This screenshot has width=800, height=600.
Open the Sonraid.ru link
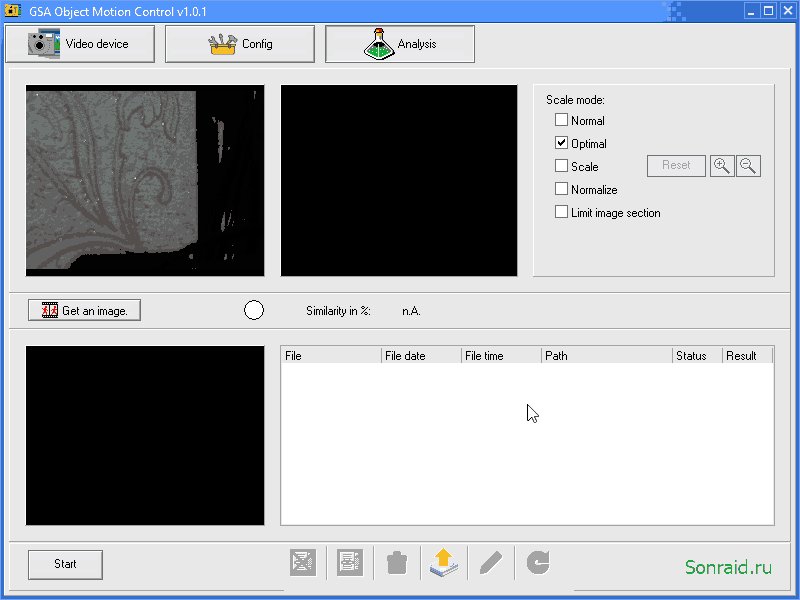click(x=728, y=567)
